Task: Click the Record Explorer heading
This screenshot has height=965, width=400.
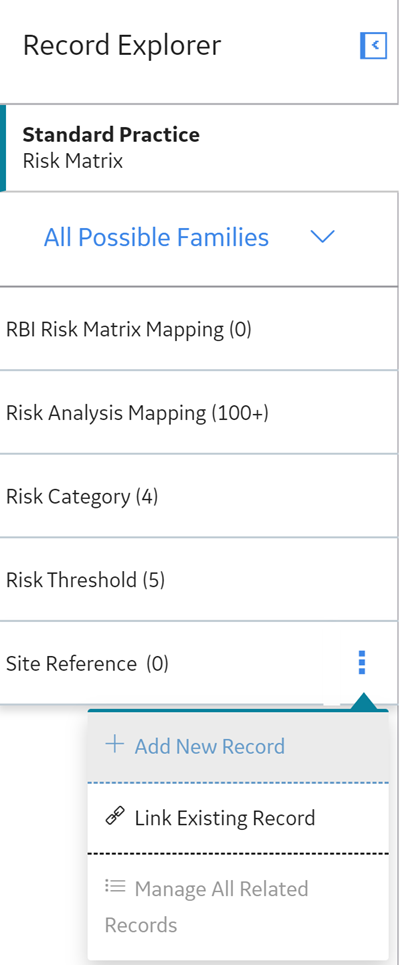Action: [122, 46]
